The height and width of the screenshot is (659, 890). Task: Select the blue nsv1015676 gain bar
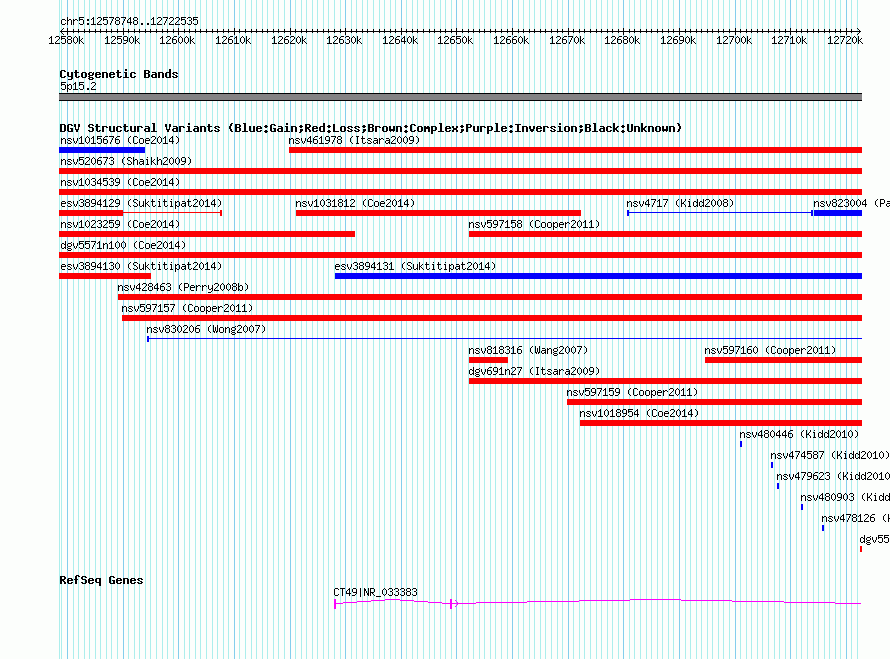(x=102, y=150)
